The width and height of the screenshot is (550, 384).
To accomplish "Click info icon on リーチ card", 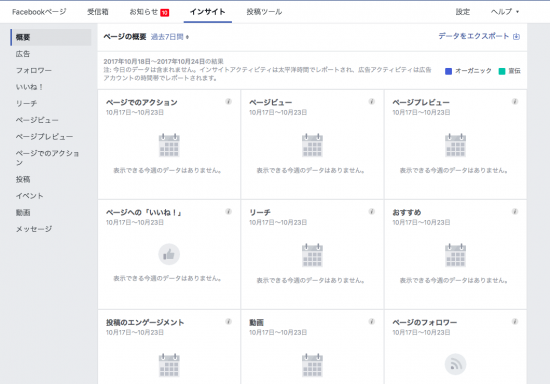I will (371, 211).
